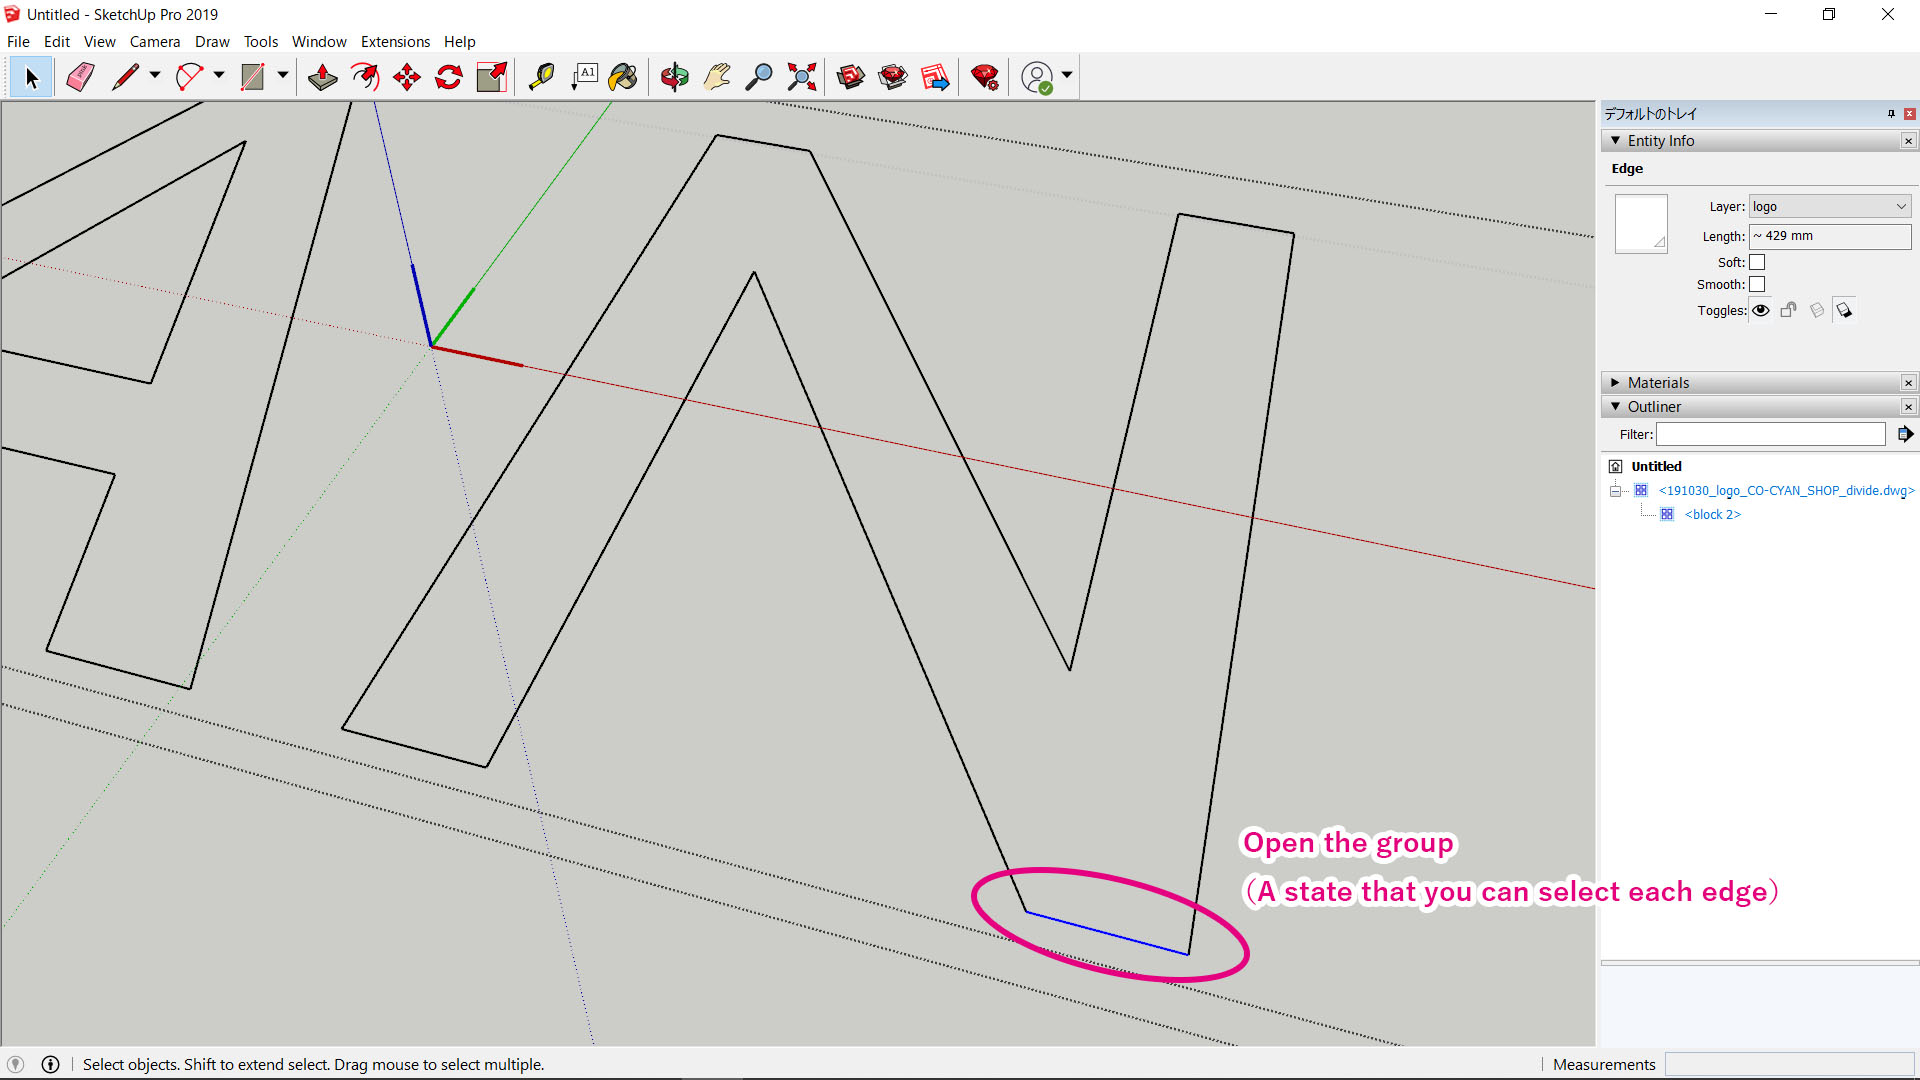
Task: Toggle the Soft edge checkbox
Action: pos(1757,262)
